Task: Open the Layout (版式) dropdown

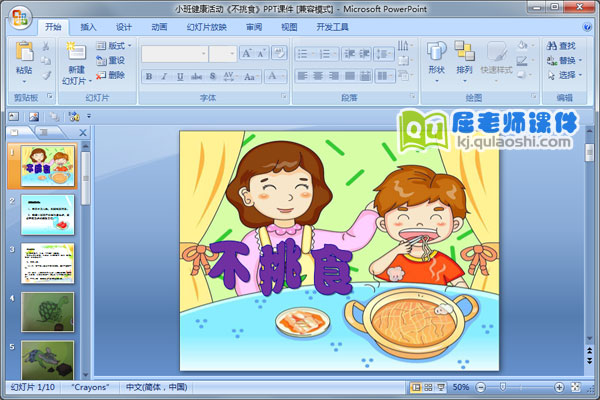Action: click(x=114, y=46)
